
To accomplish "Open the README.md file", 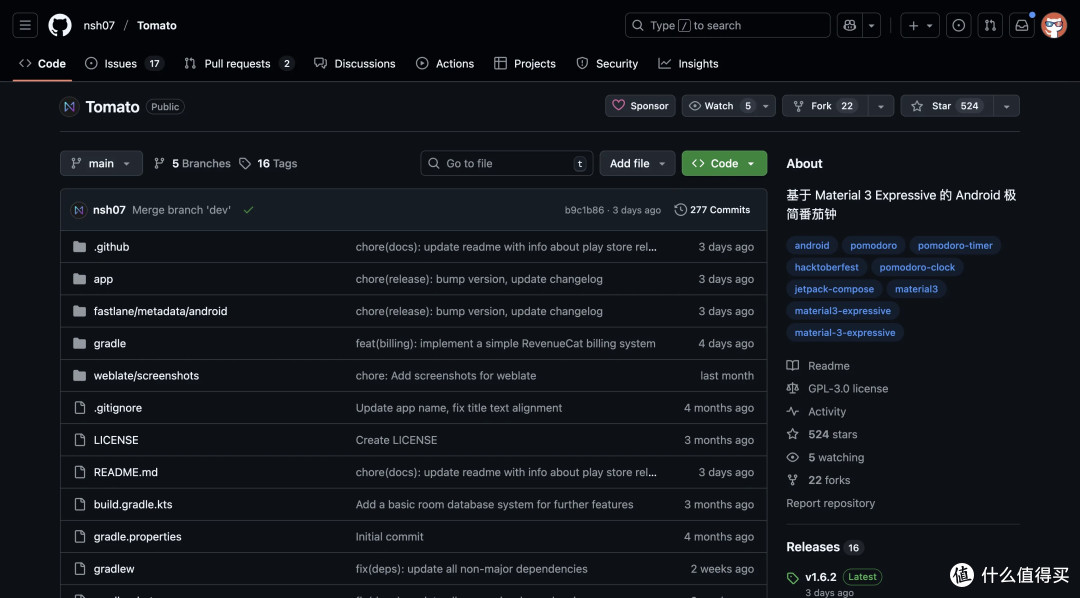I will [x=125, y=472].
